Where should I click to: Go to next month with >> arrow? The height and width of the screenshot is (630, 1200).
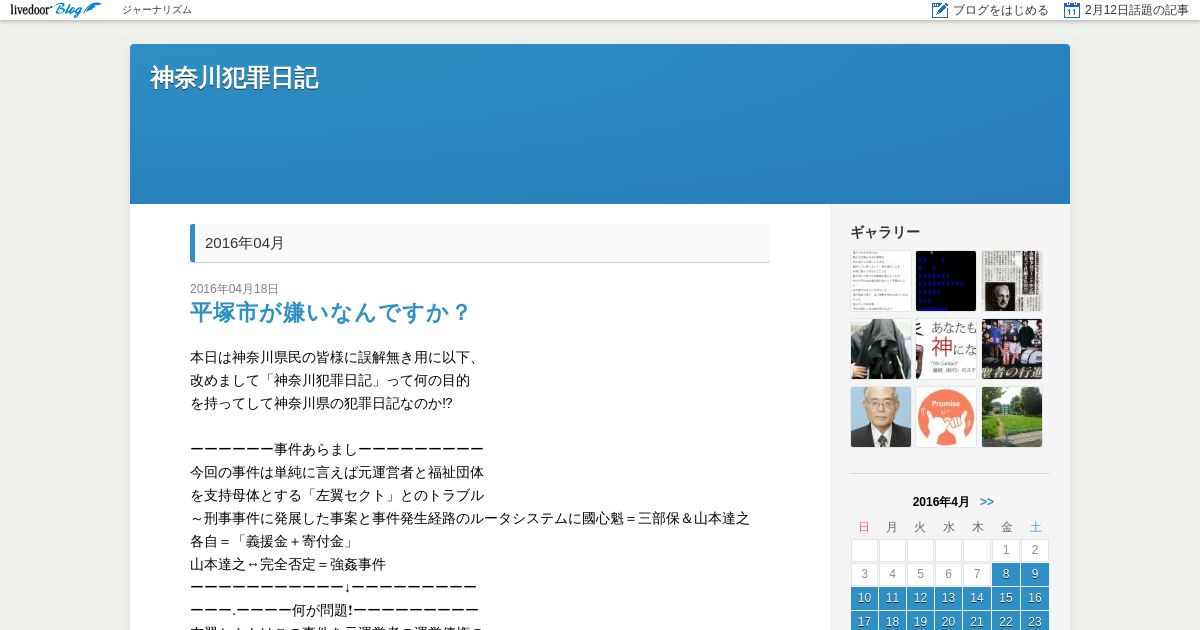click(987, 502)
